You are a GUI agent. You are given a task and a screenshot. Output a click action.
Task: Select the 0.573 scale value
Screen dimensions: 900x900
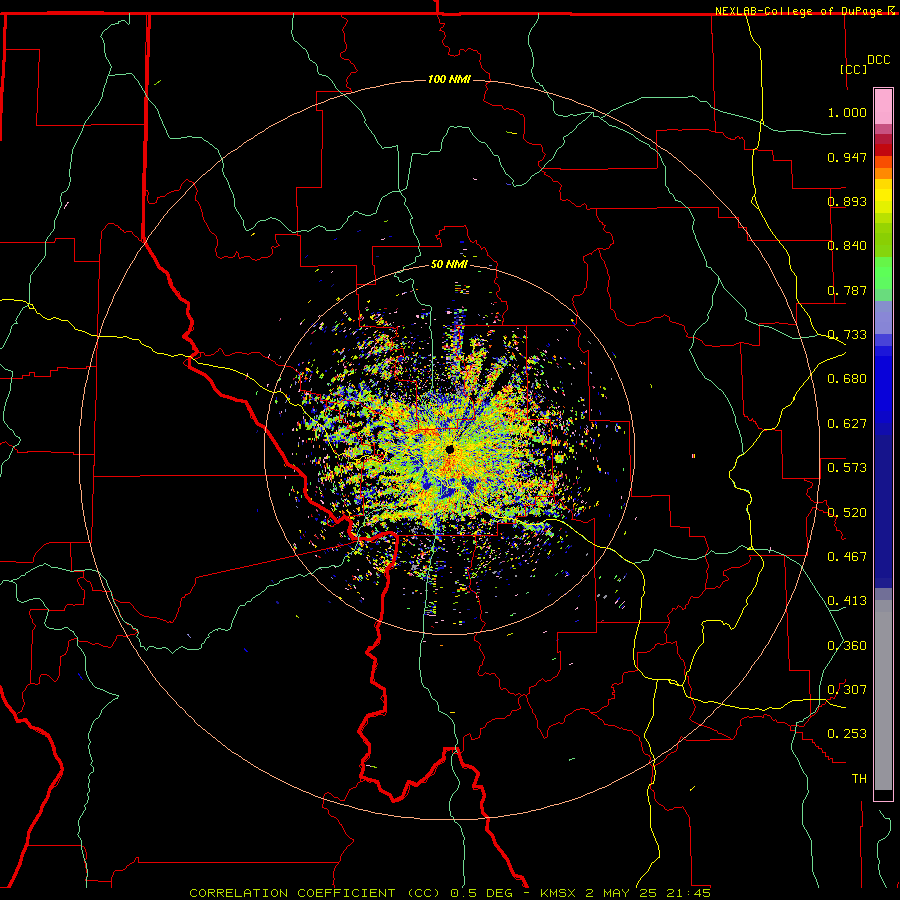(847, 468)
